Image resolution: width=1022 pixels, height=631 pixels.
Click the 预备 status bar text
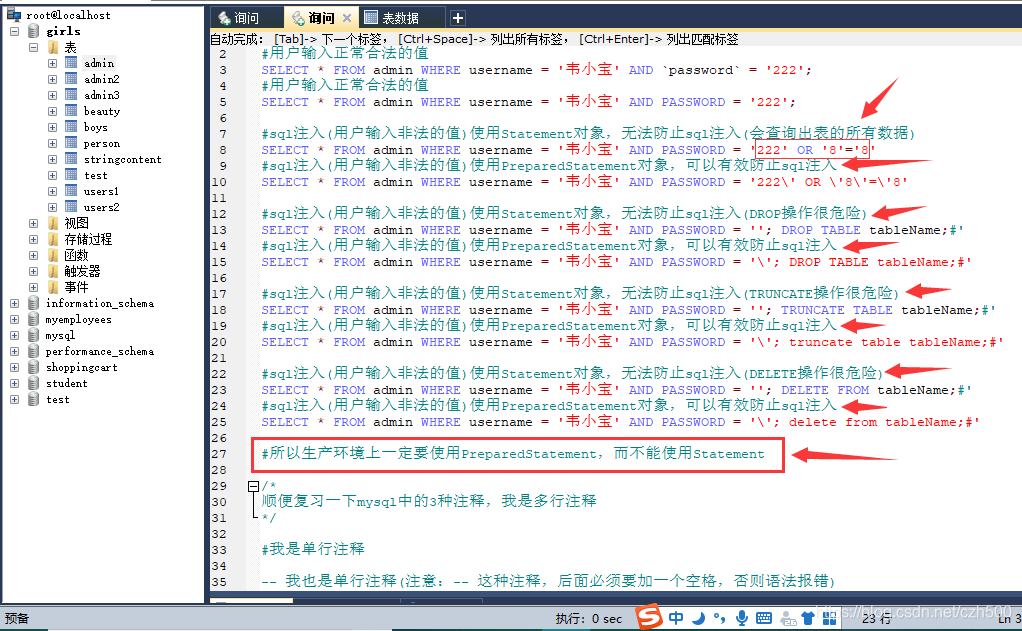[x=17, y=618]
